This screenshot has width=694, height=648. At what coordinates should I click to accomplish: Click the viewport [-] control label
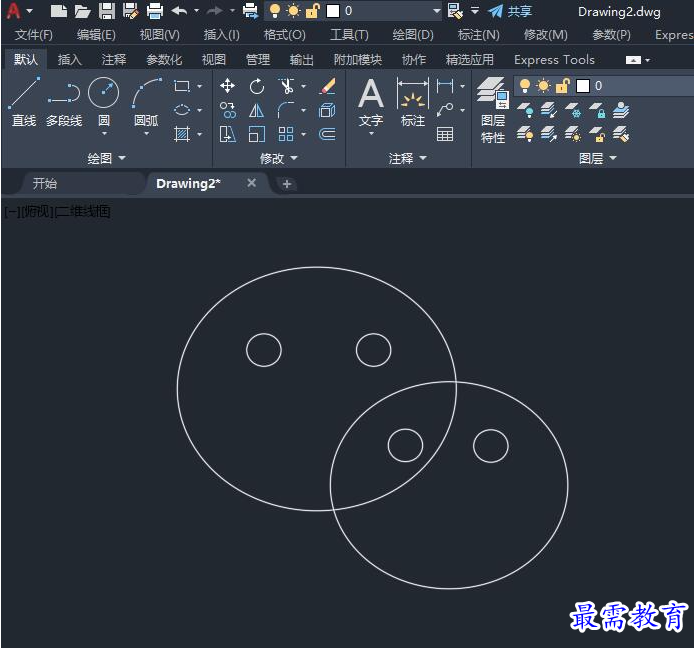tap(12, 212)
